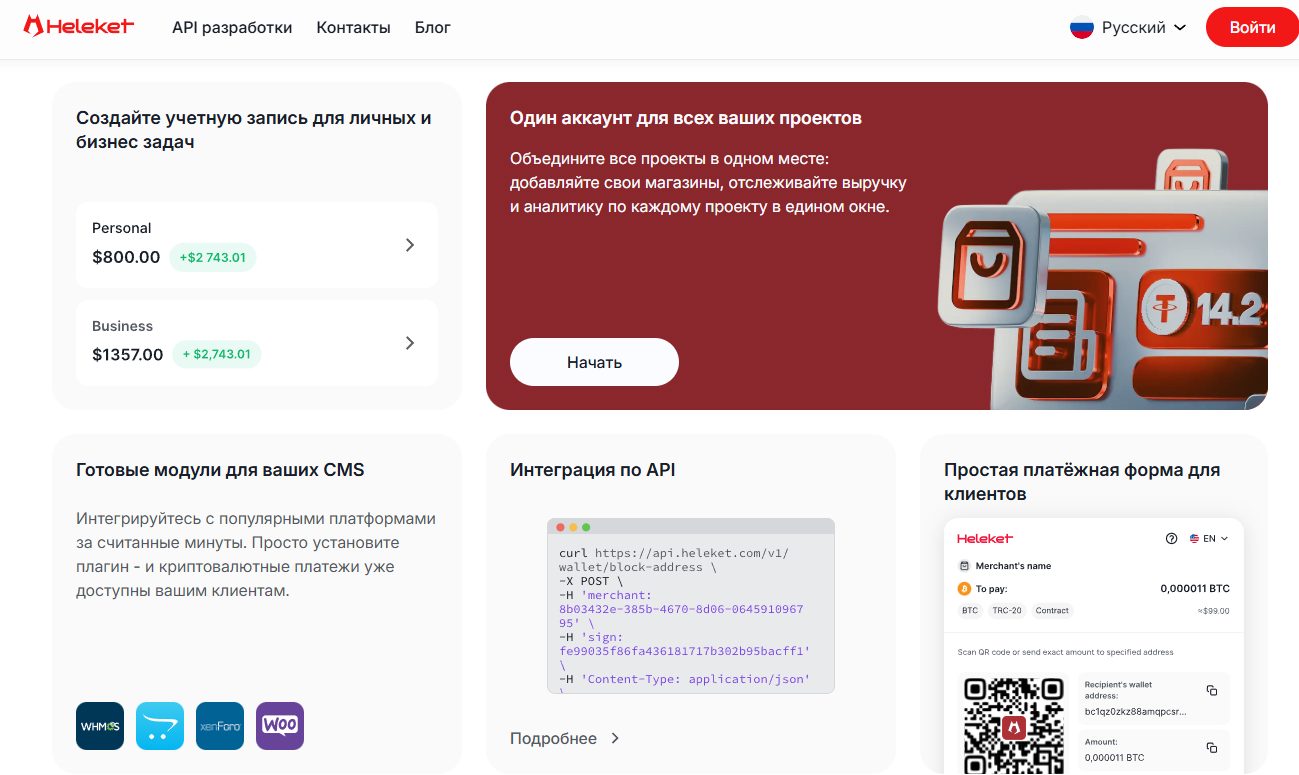This screenshot has width=1299, height=775.
Task: Open the Русский language dropdown
Action: (x=1128, y=28)
